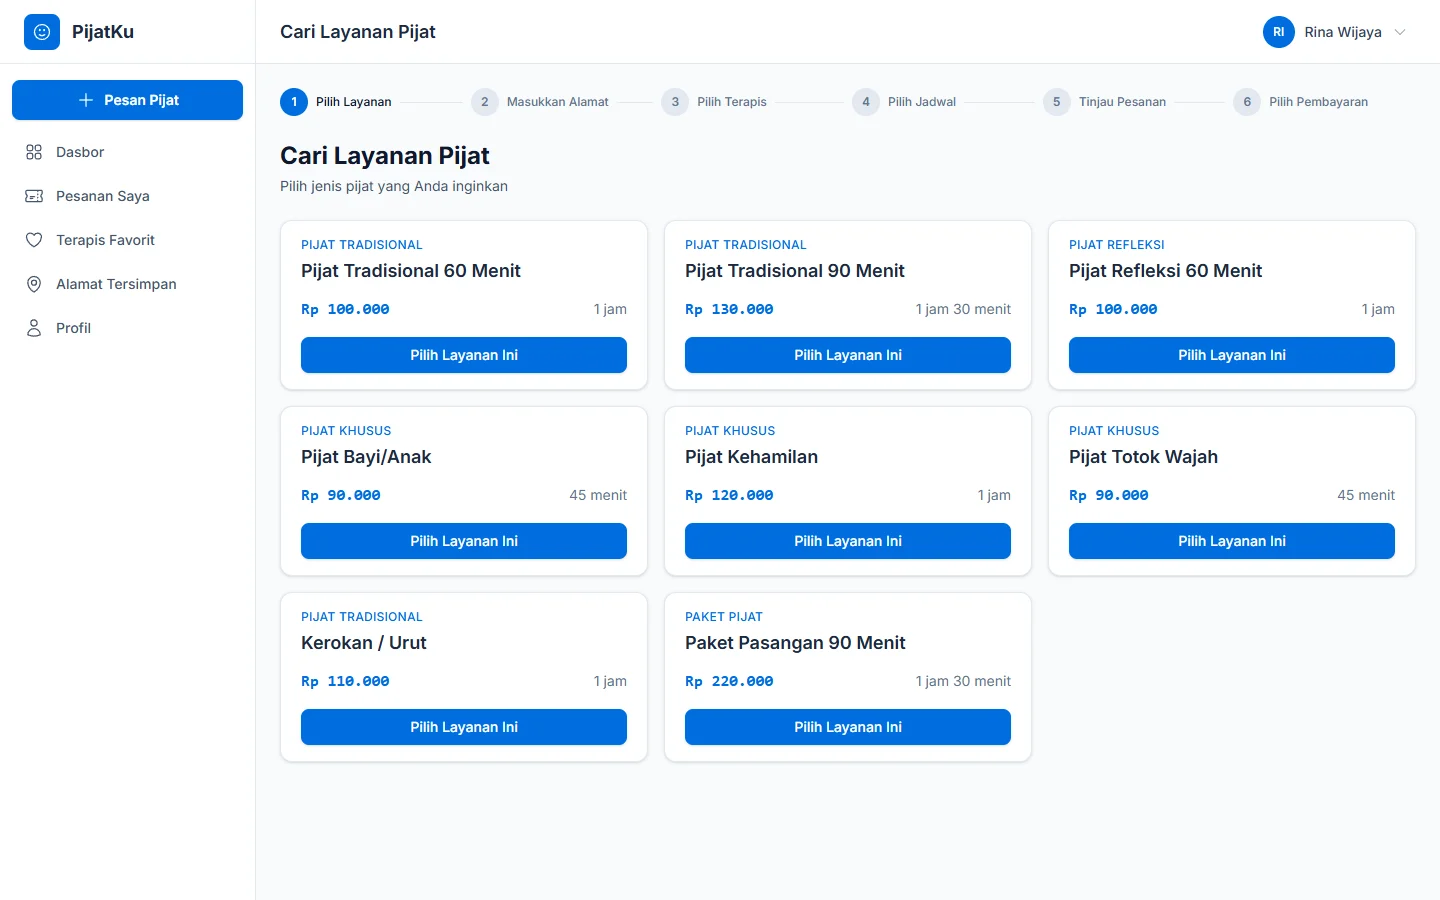Click the PAKET PIJAT category label
The width and height of the screenshot is (1440, 900).
tap(724, 617)
